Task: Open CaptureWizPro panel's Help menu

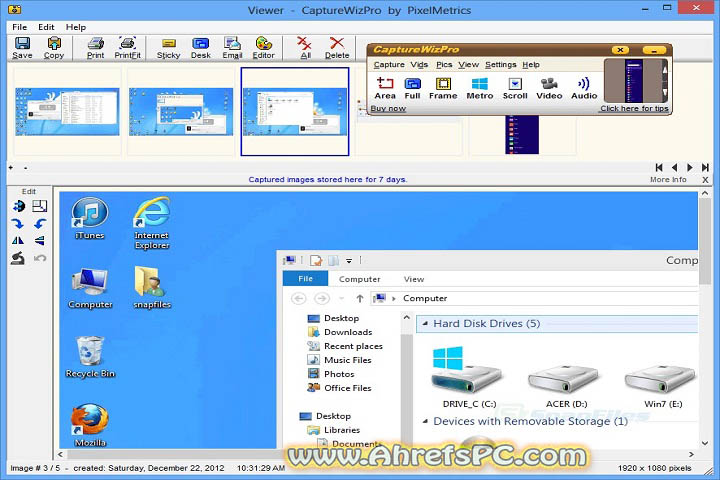Action: point(531,65)
